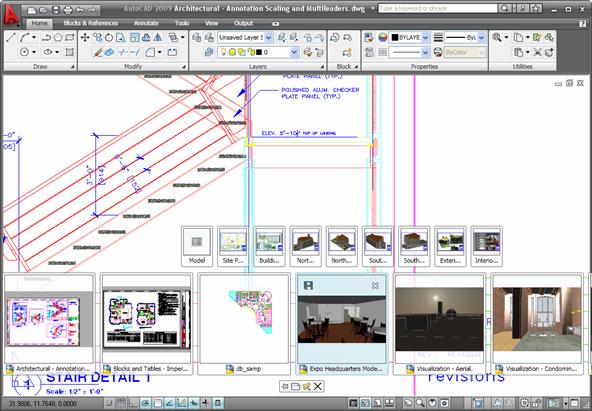The height and width of the screenshot is (411, 592).
Task: Toggle Quick Properties in the status bar
Action: [218, 403]
